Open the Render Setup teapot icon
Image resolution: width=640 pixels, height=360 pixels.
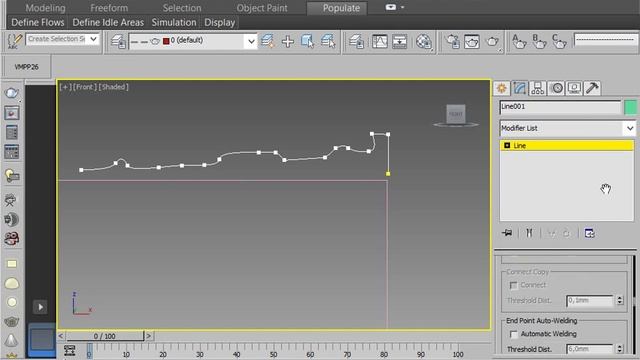pos(452,41)
